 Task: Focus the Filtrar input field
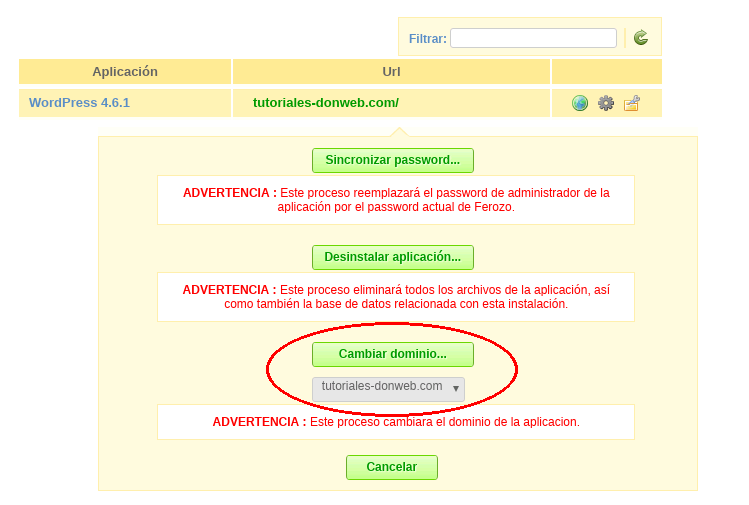click(x=533, y=38)
